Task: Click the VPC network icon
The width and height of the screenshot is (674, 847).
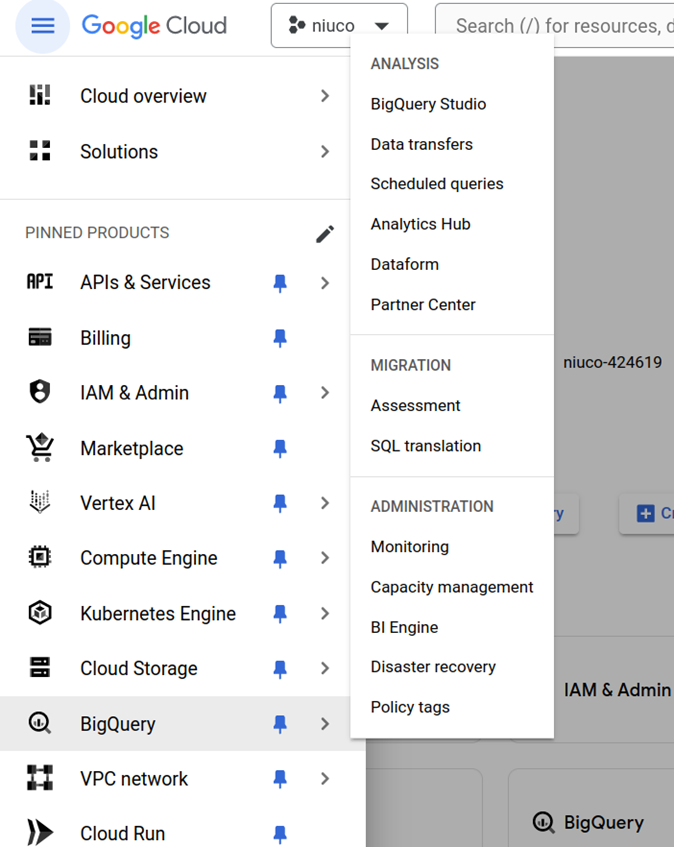Action: (40, 778)
